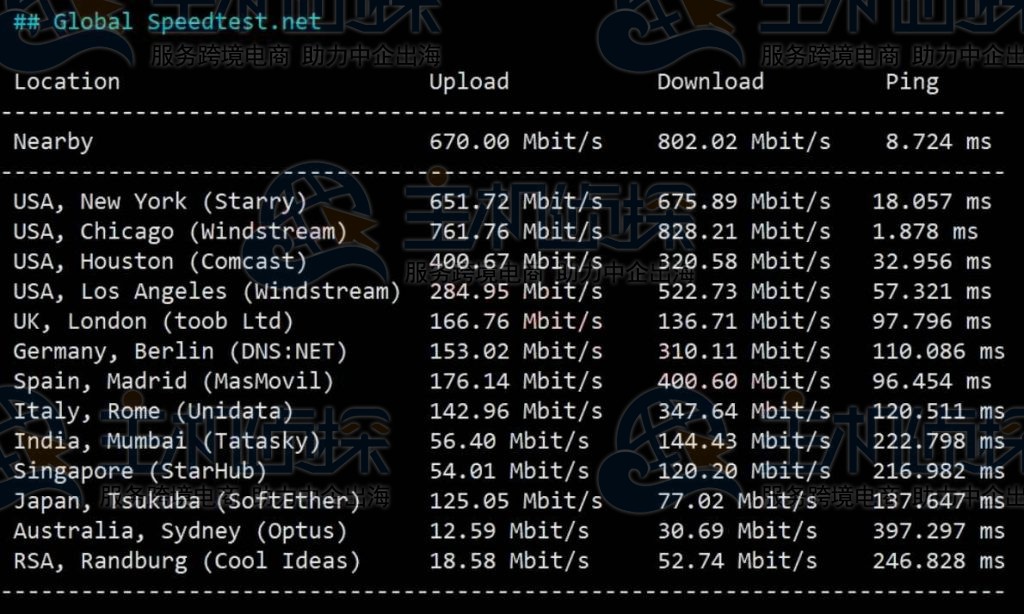
Task: Click Sydney's ping value 397.297 ms
Action: tap(938, 532)
